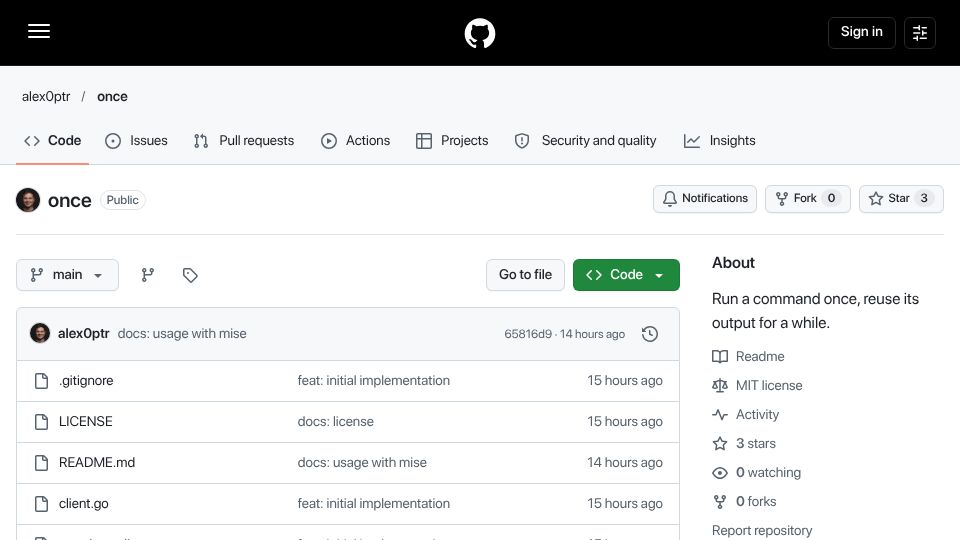
Task: Open latest commit 'docs: usage with mise'
Action: click(182, 334)
